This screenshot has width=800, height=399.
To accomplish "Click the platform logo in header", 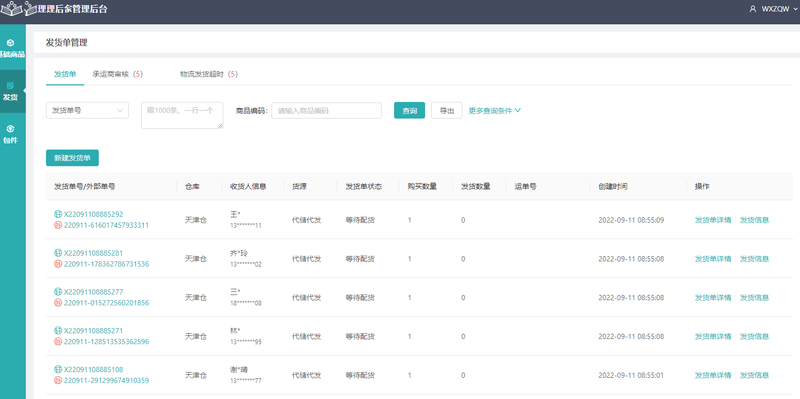I will (x=18, y=9).
